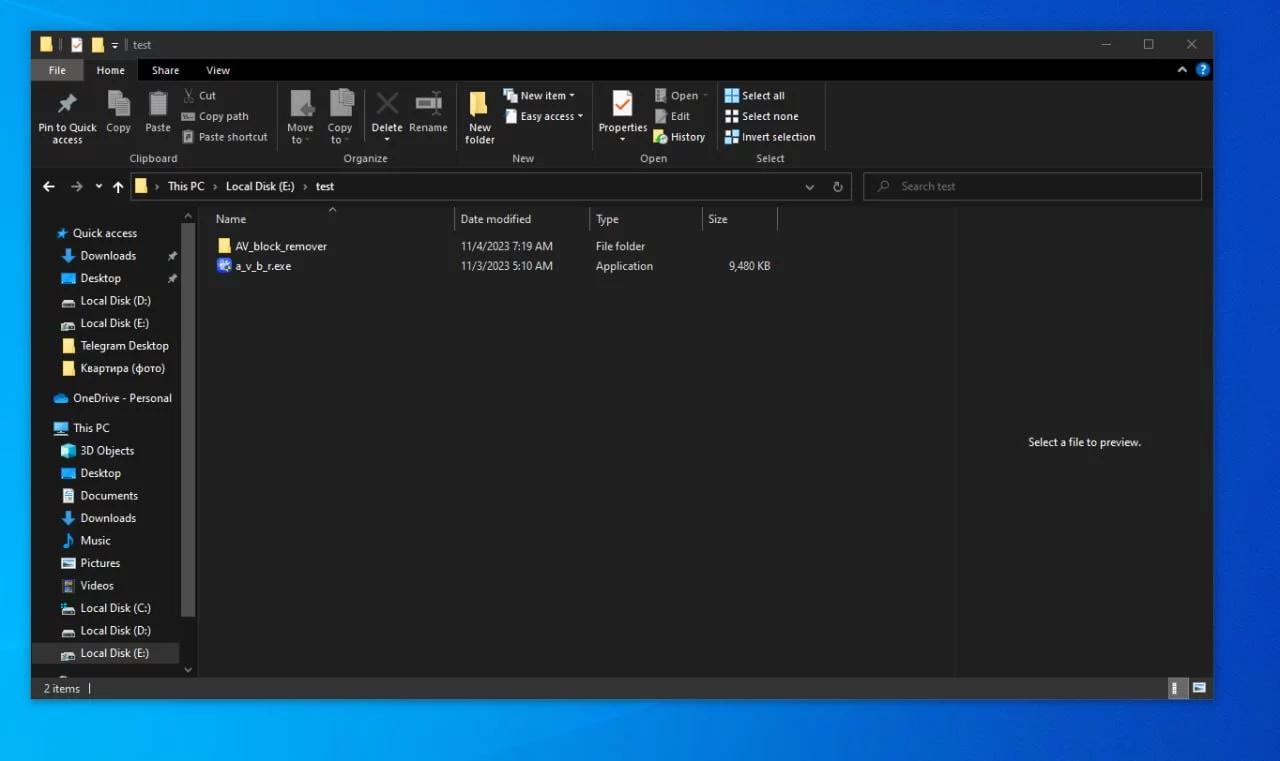Image resolution: width=1280 pixels, height=761 pixels.
Task: Switch to Large icons view in status bar
Action: coord(1198,688)
